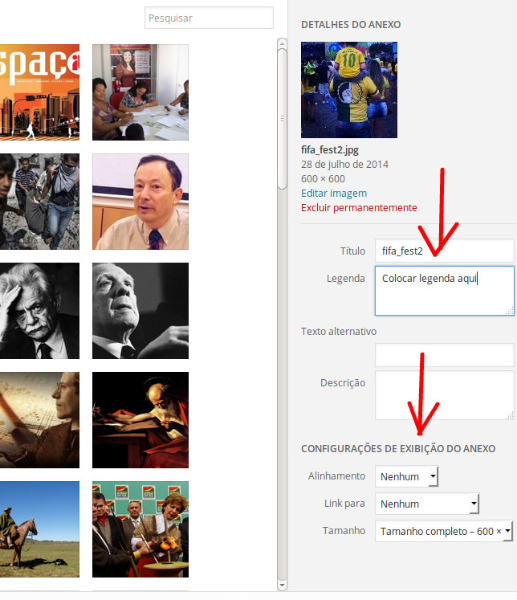Viewport: 517px width, 600px height.
Task: Click the Texto alternativo input field
Action: pos(445,355)
